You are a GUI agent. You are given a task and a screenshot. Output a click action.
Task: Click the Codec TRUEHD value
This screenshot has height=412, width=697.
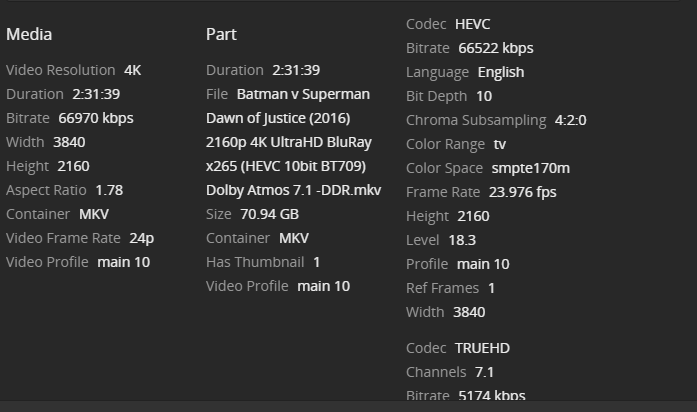tap(482, 348)
